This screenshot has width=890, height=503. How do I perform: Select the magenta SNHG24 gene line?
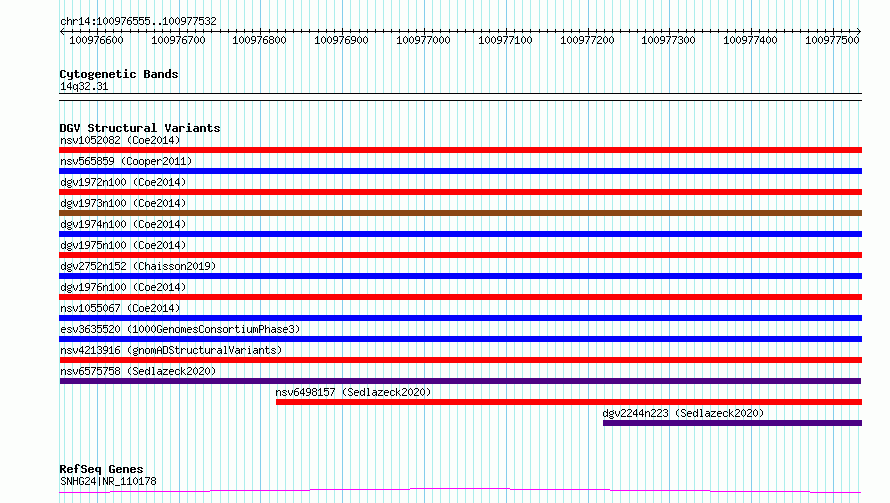click(460, 491)
